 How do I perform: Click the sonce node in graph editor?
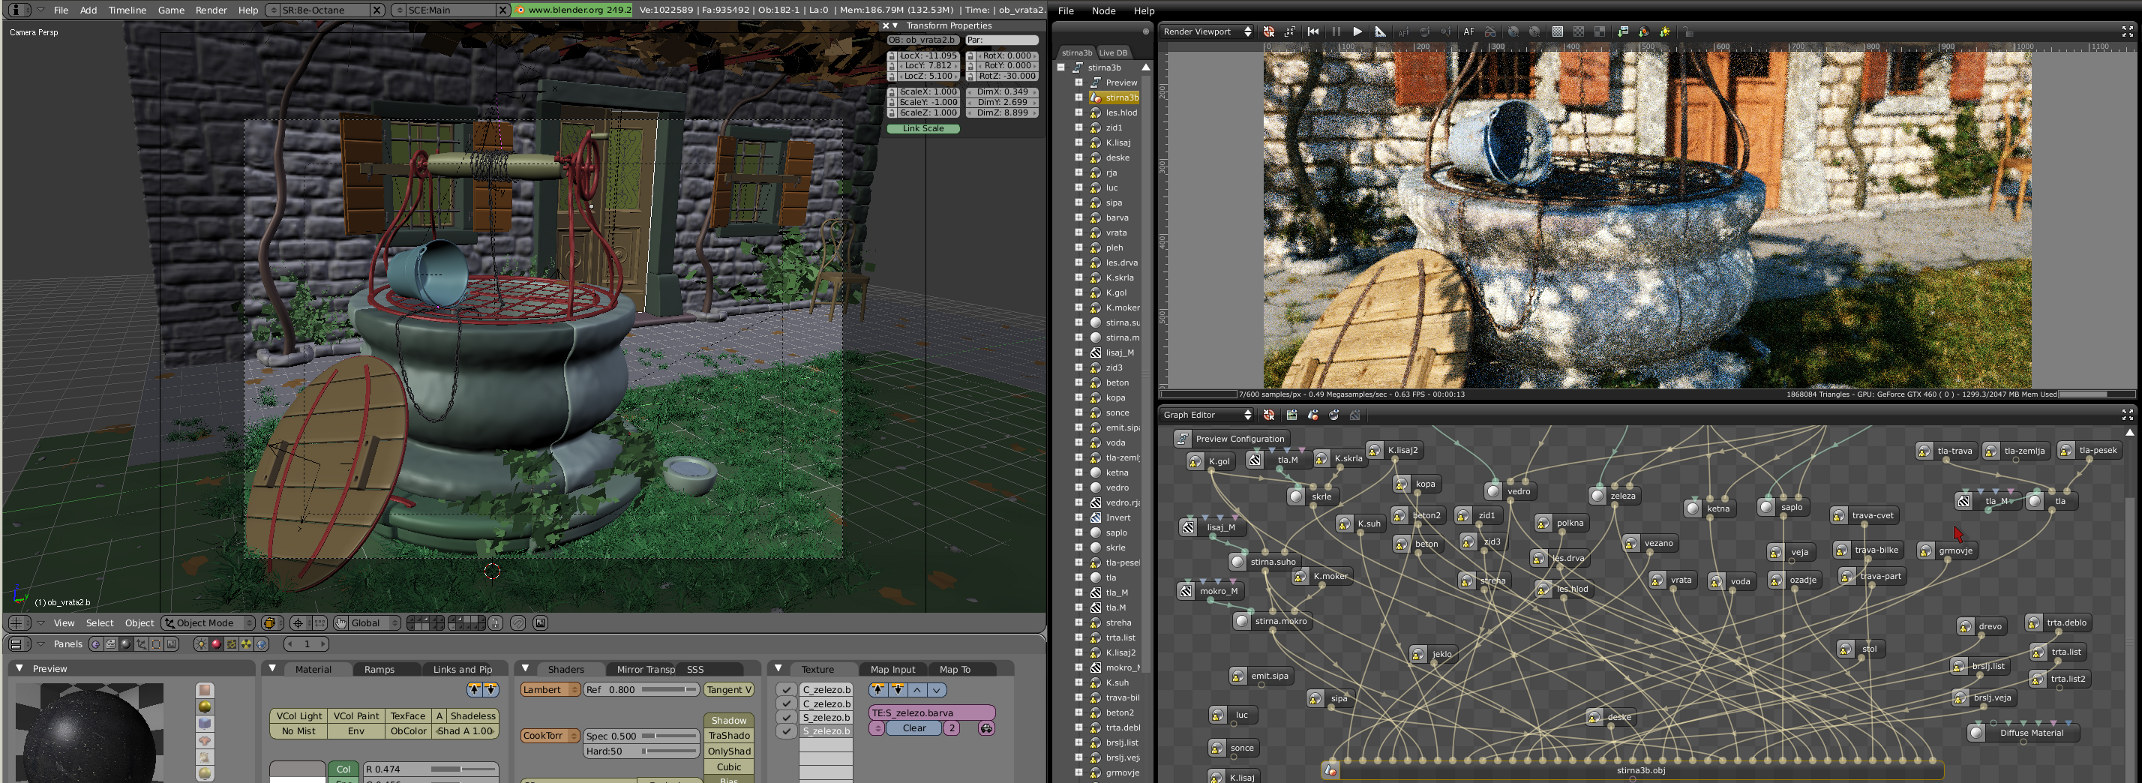1233,748
